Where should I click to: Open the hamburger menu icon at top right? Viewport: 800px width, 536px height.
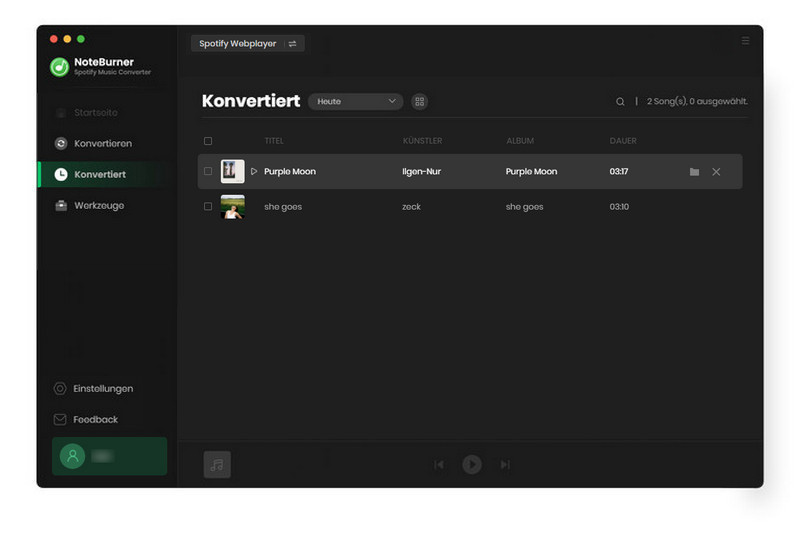745,40
